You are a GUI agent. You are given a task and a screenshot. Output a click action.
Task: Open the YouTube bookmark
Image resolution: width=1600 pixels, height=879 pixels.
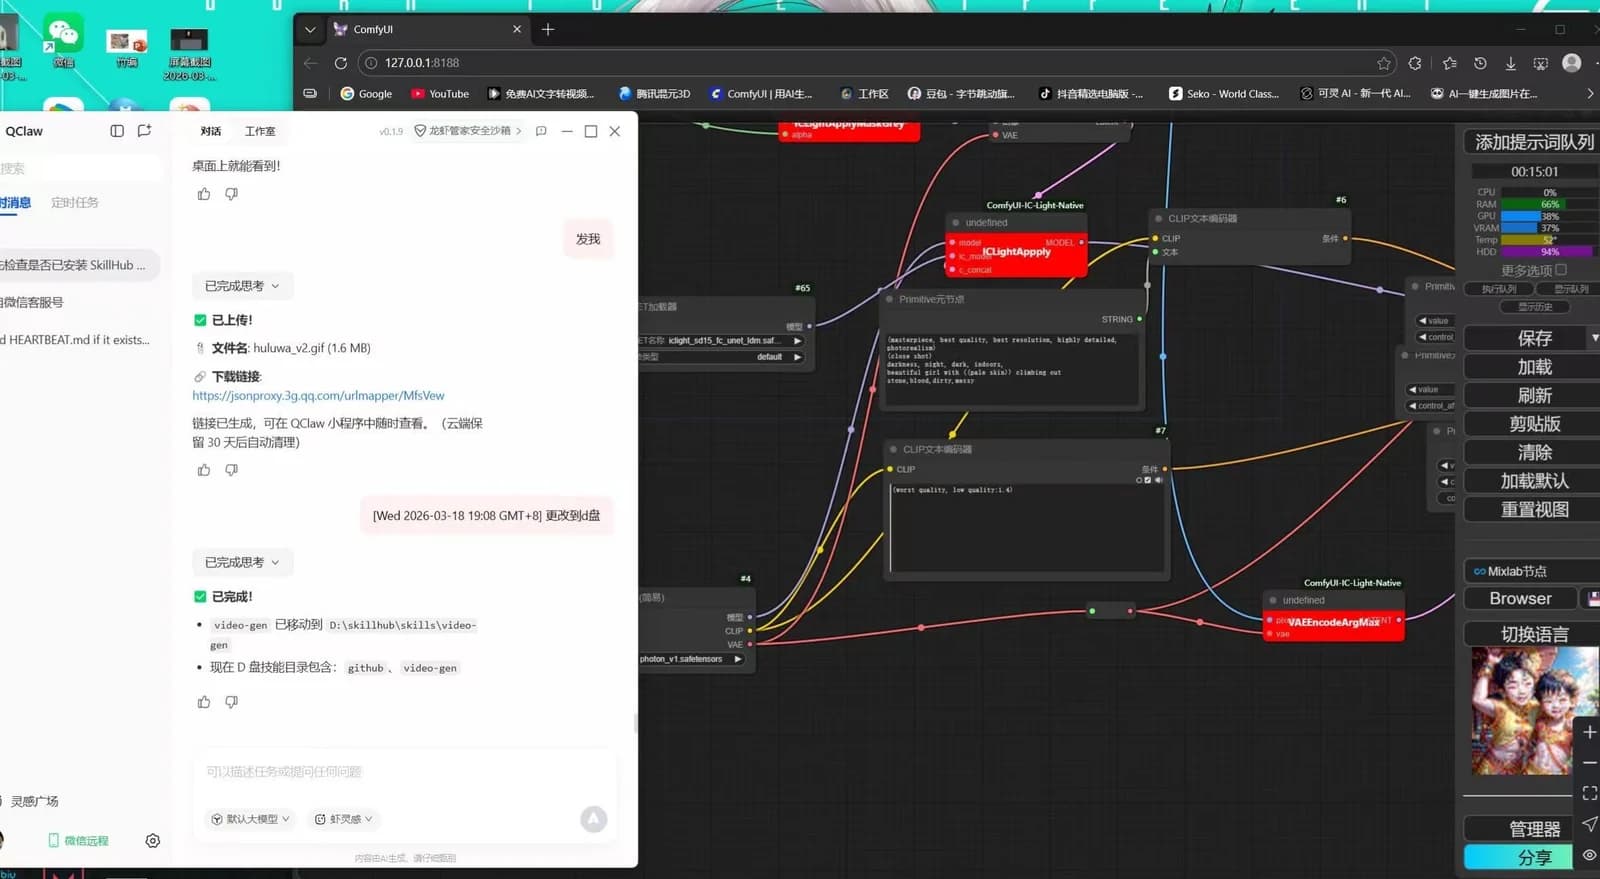point(440,94)
